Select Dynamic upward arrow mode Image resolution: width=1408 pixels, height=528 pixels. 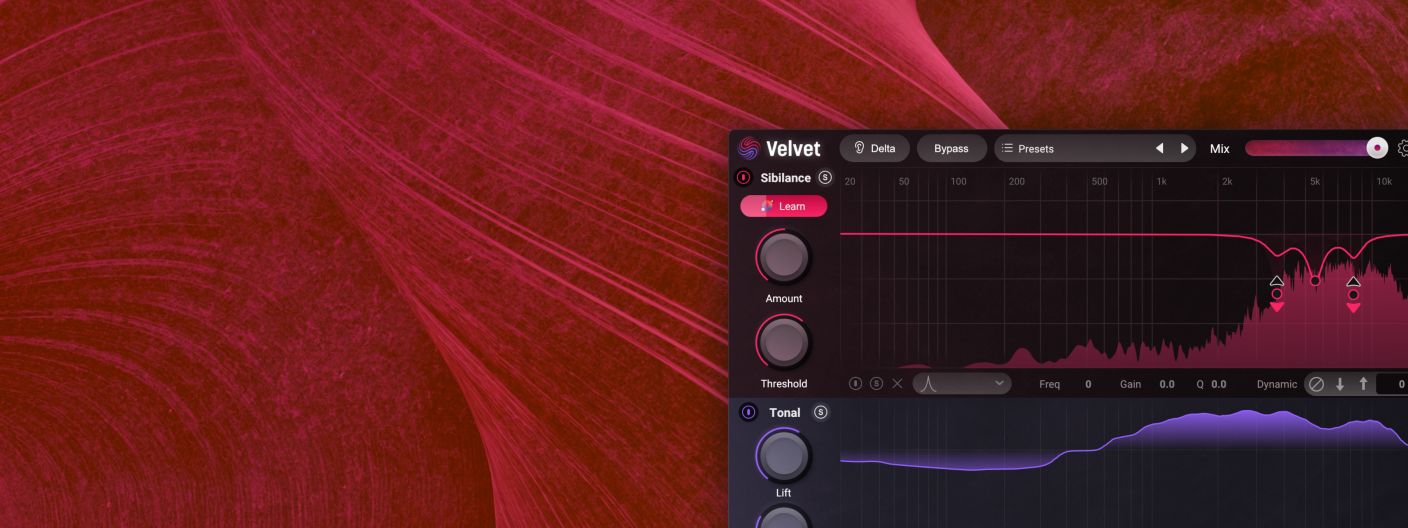(x=1363, y=384)
